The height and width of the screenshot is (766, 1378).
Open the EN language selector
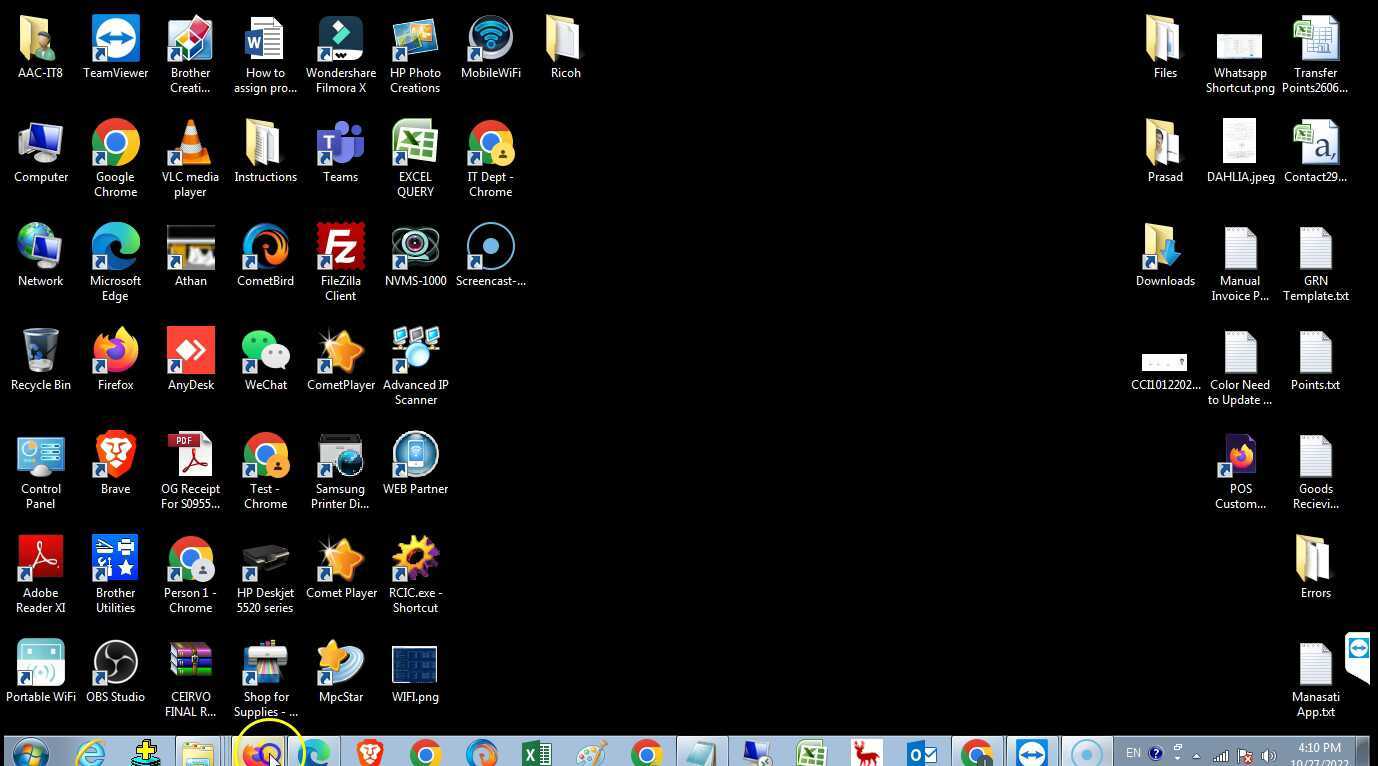(1133, 753)
